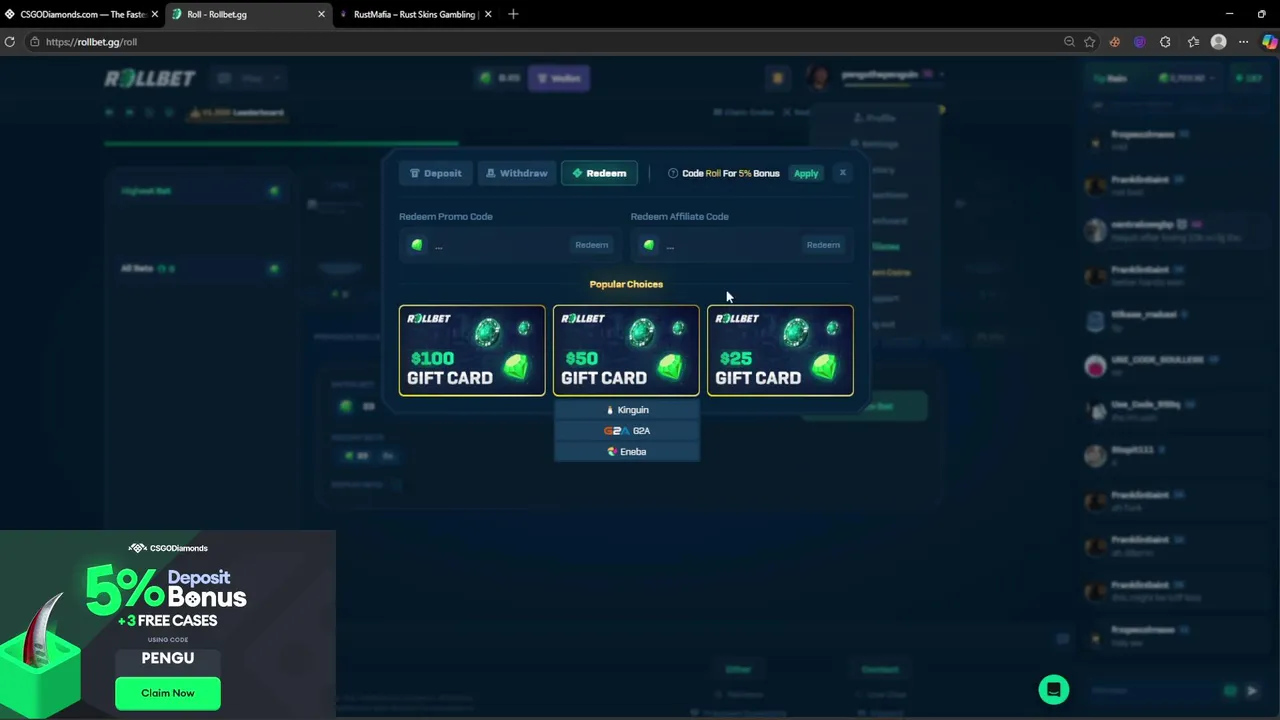Apply the Roll 5% bonus code
This screenshot has height=720, width=1280.
coord(806,173)
